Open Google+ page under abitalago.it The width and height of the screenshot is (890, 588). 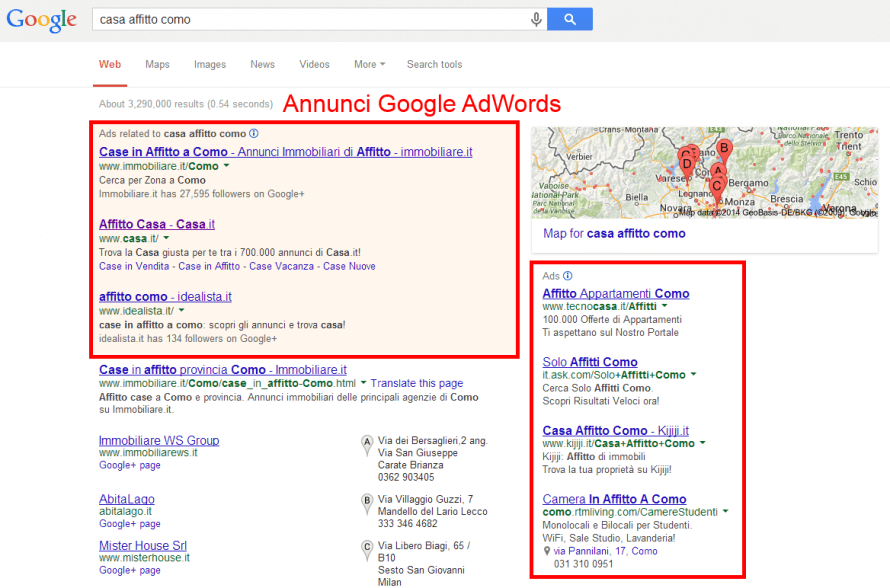tap(129, 524)
